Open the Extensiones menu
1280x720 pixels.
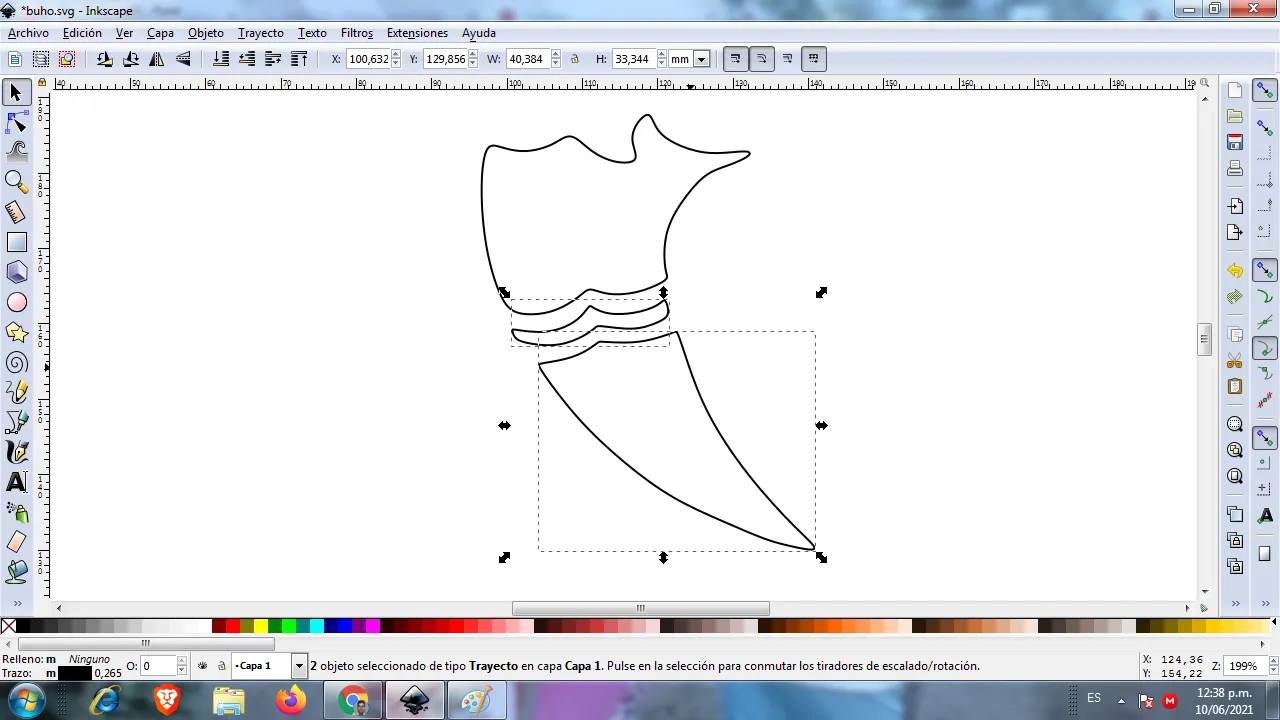click(x=417, y=33)
